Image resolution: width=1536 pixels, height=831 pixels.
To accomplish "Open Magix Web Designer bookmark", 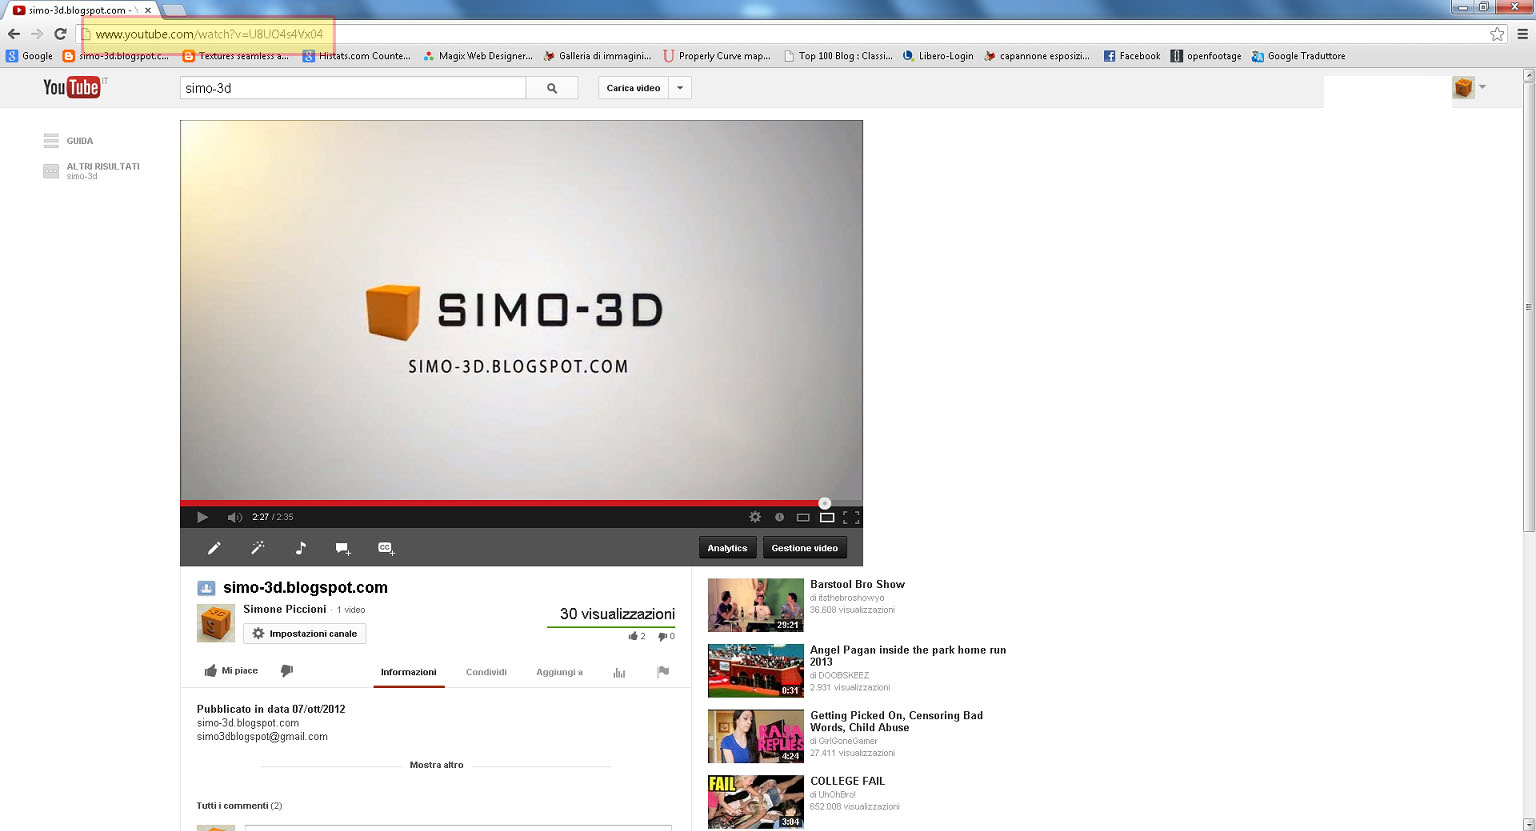I will (x=478, y=56).
